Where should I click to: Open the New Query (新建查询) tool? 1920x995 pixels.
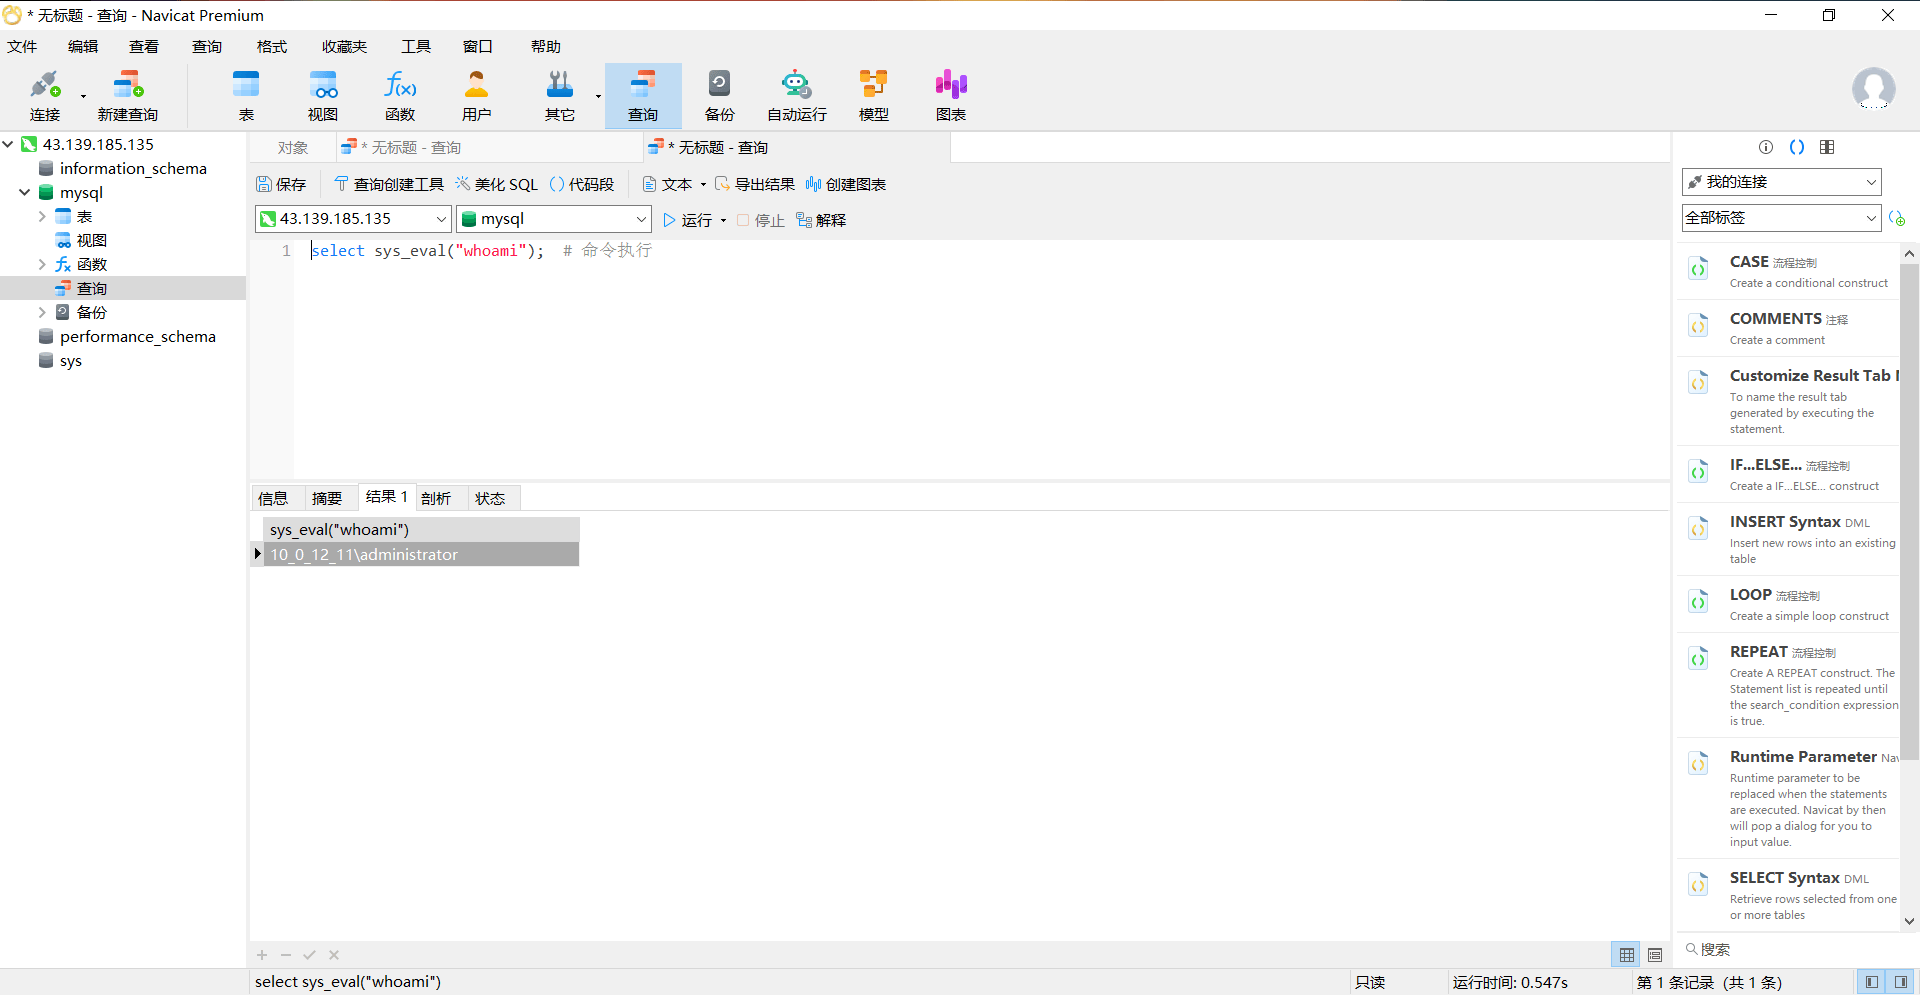(x=127, y=95)
